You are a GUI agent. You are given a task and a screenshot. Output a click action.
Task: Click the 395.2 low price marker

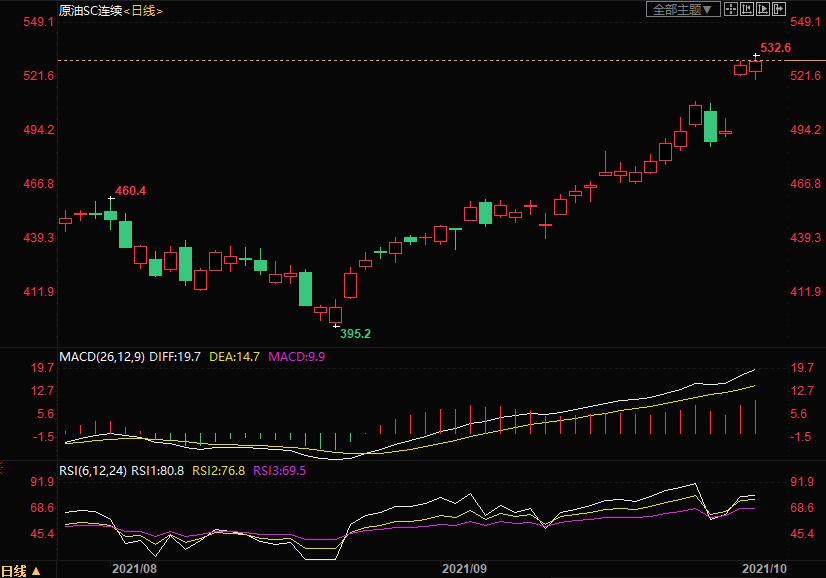355,334
